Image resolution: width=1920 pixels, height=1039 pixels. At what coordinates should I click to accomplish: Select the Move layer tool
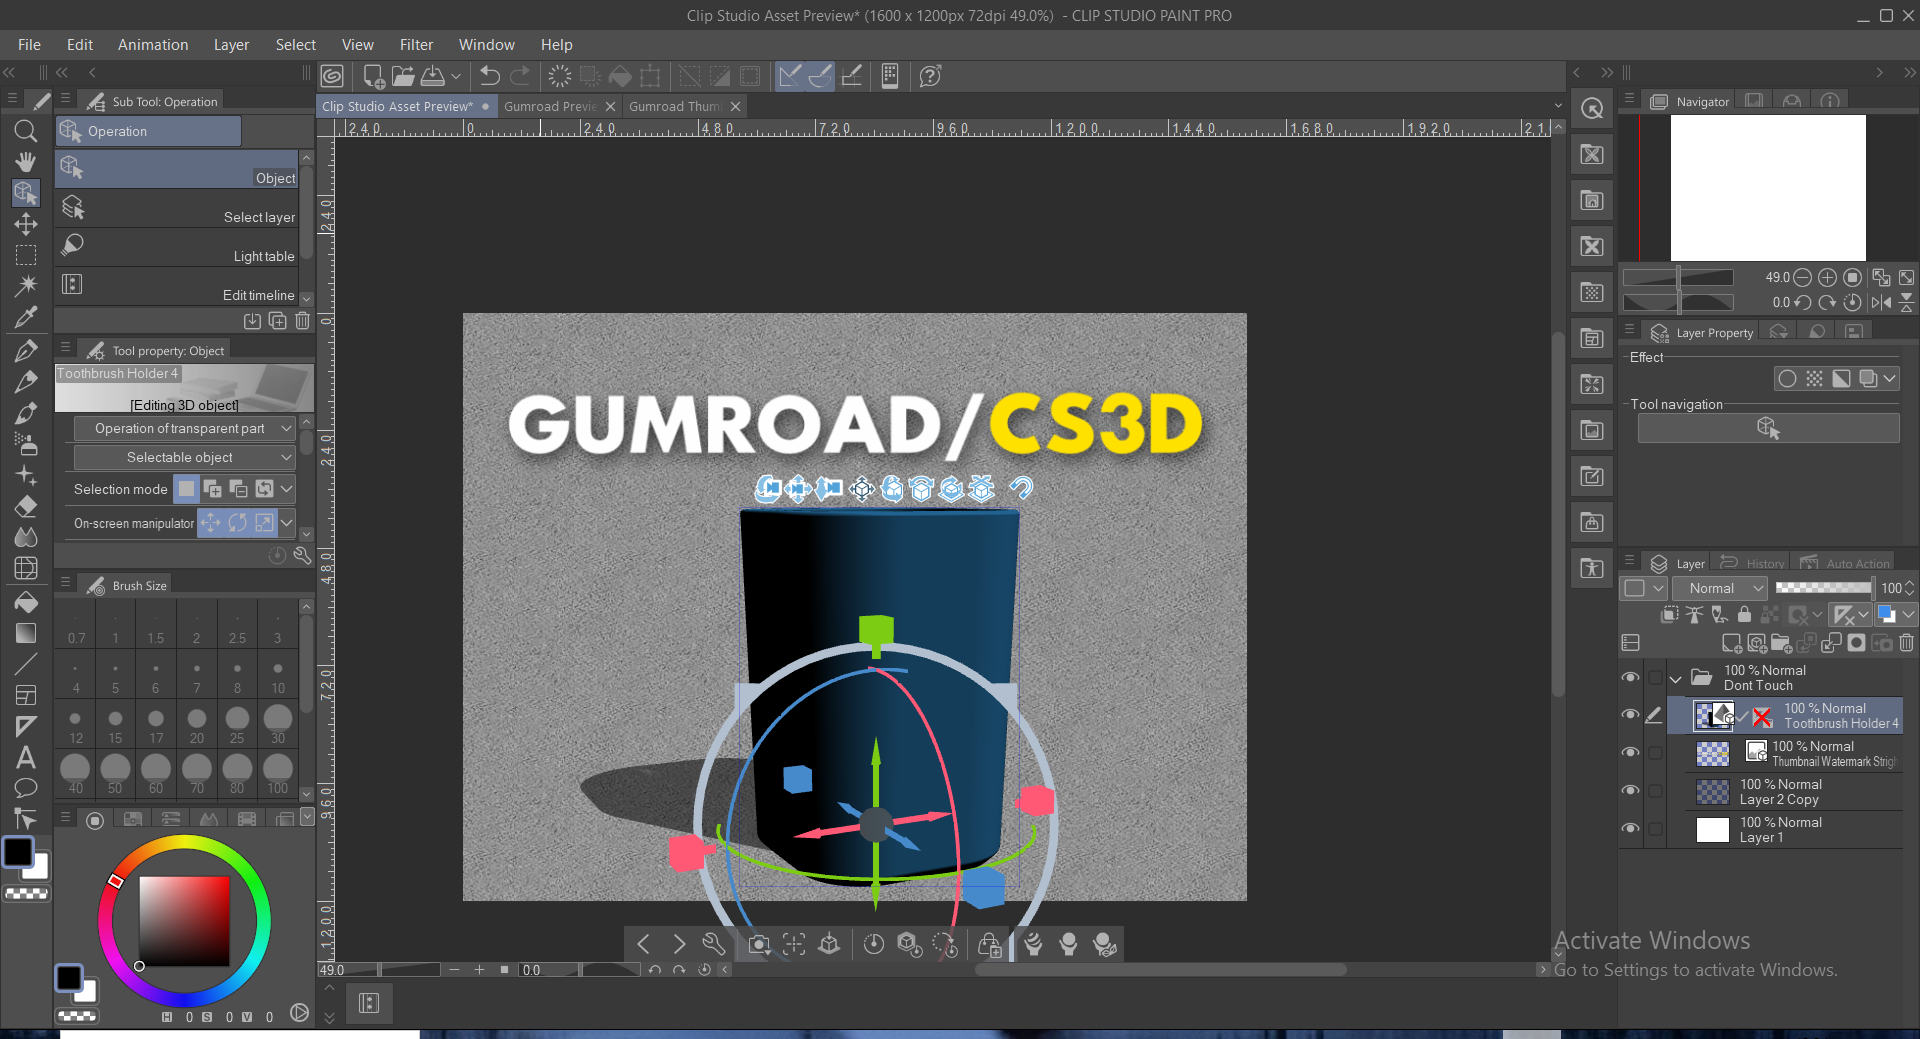[x=26, y=224]
